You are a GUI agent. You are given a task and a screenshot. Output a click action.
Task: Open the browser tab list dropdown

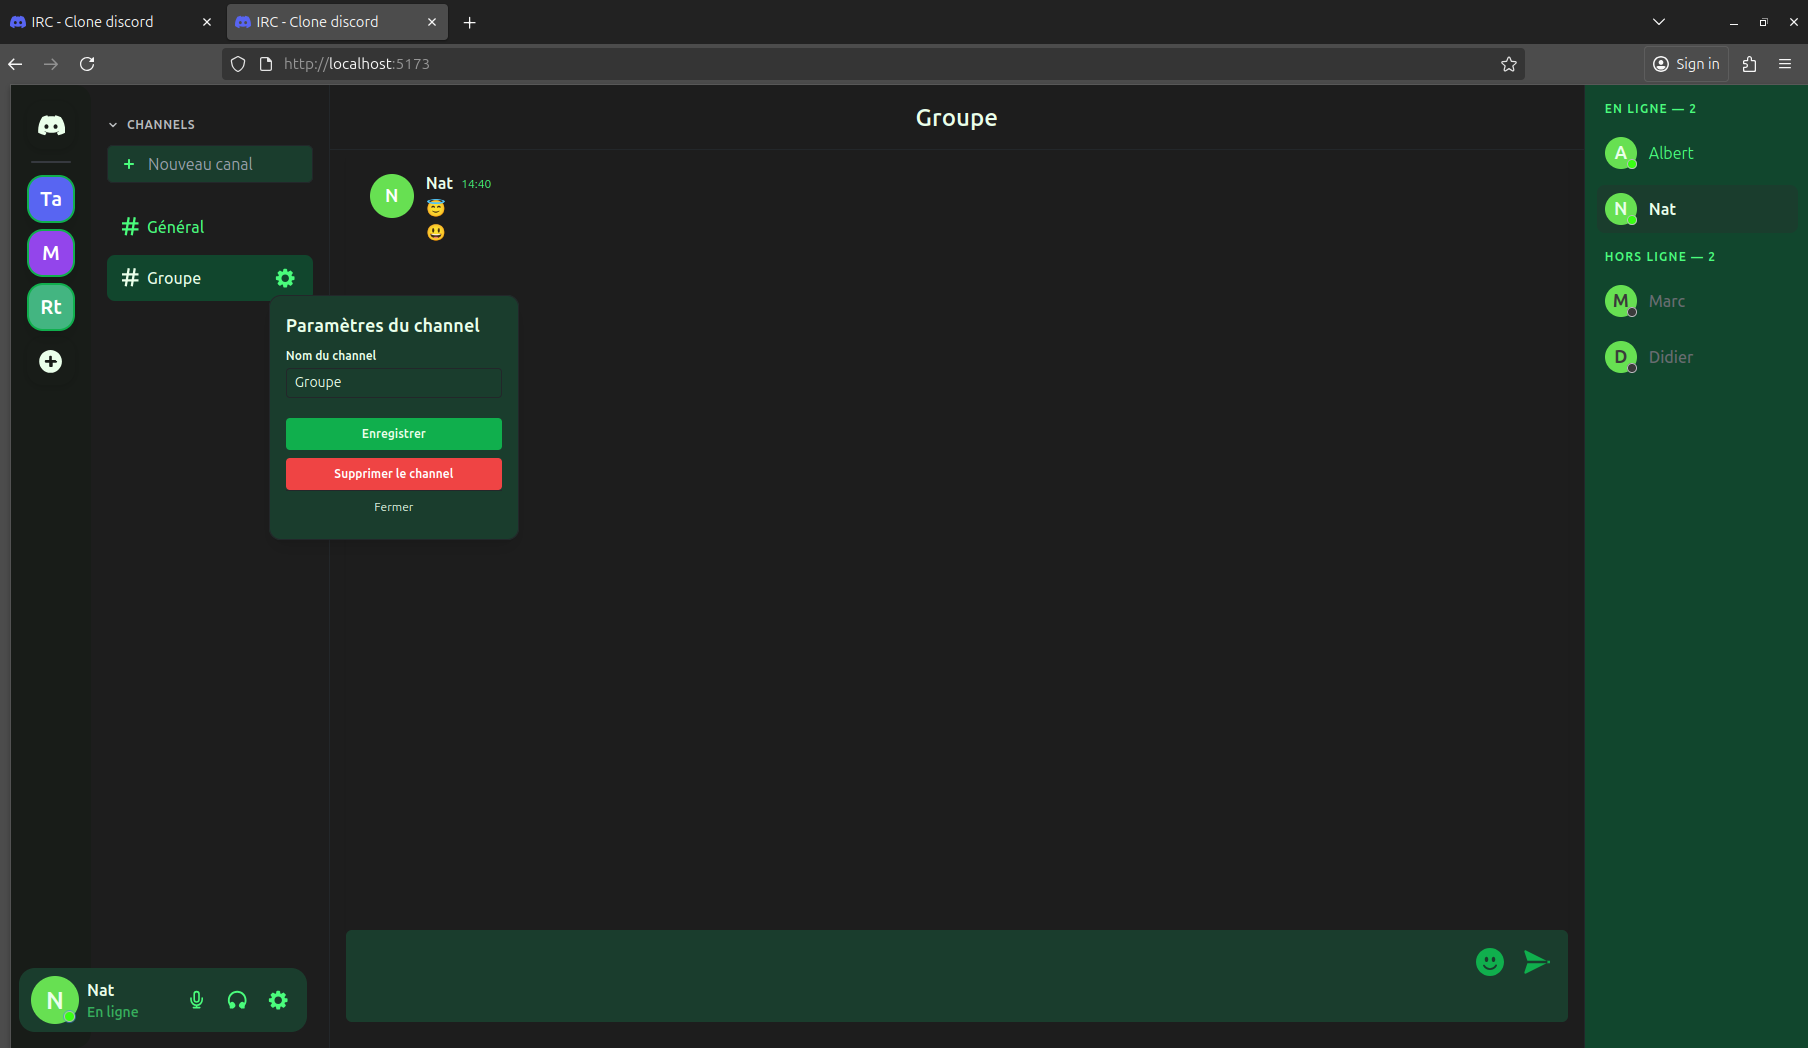pos(1658,22)
